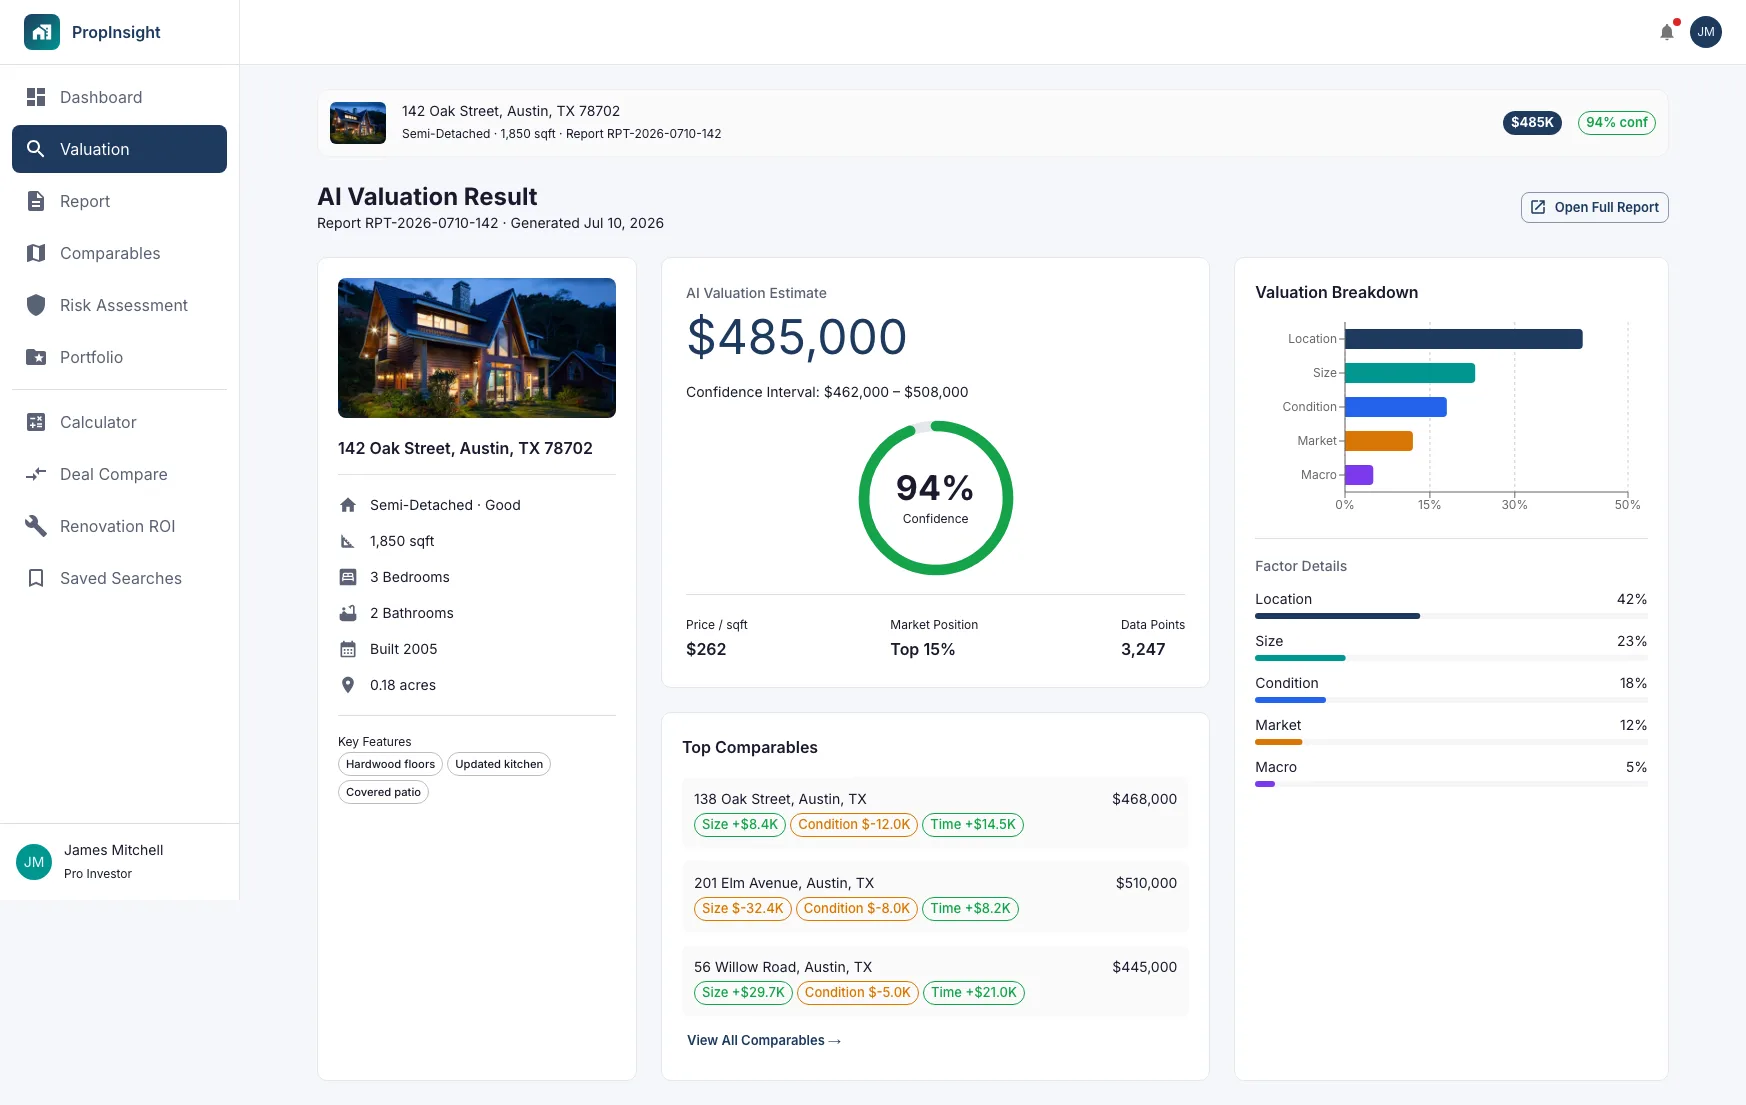Viewport: 1746px width, 1105px height.
Task: Click 3,247 data points value
Action: click(1143, 649)
